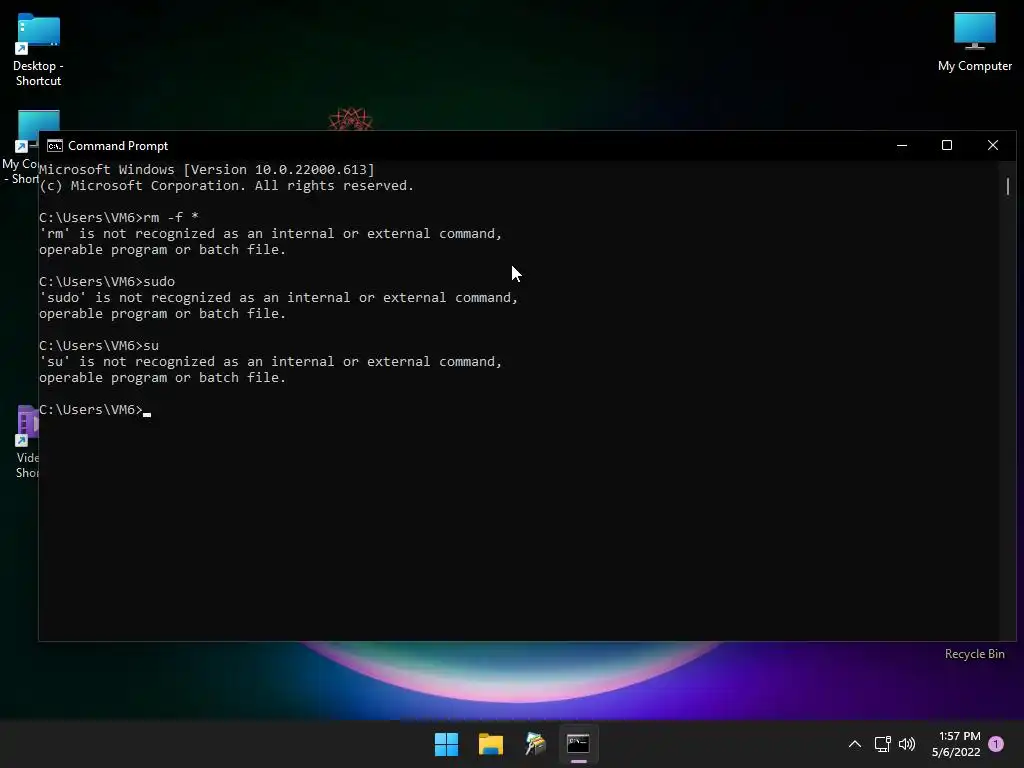Open the Windows Start menu

447,744
